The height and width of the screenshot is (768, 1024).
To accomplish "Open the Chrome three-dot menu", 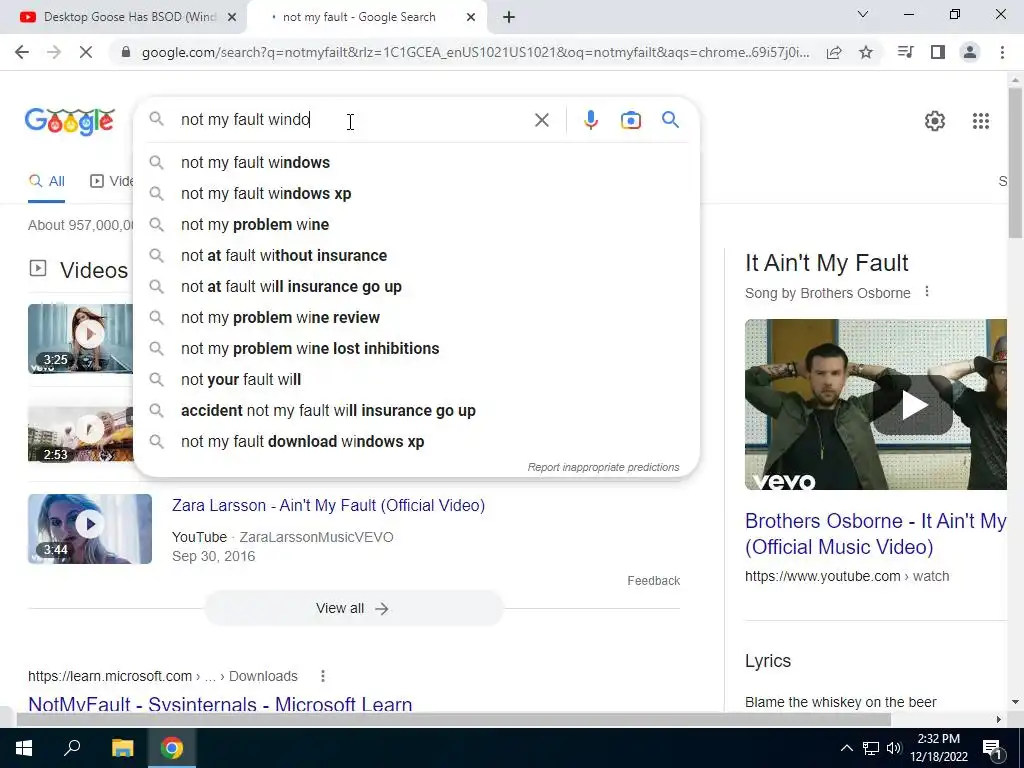I will 1002,52.
